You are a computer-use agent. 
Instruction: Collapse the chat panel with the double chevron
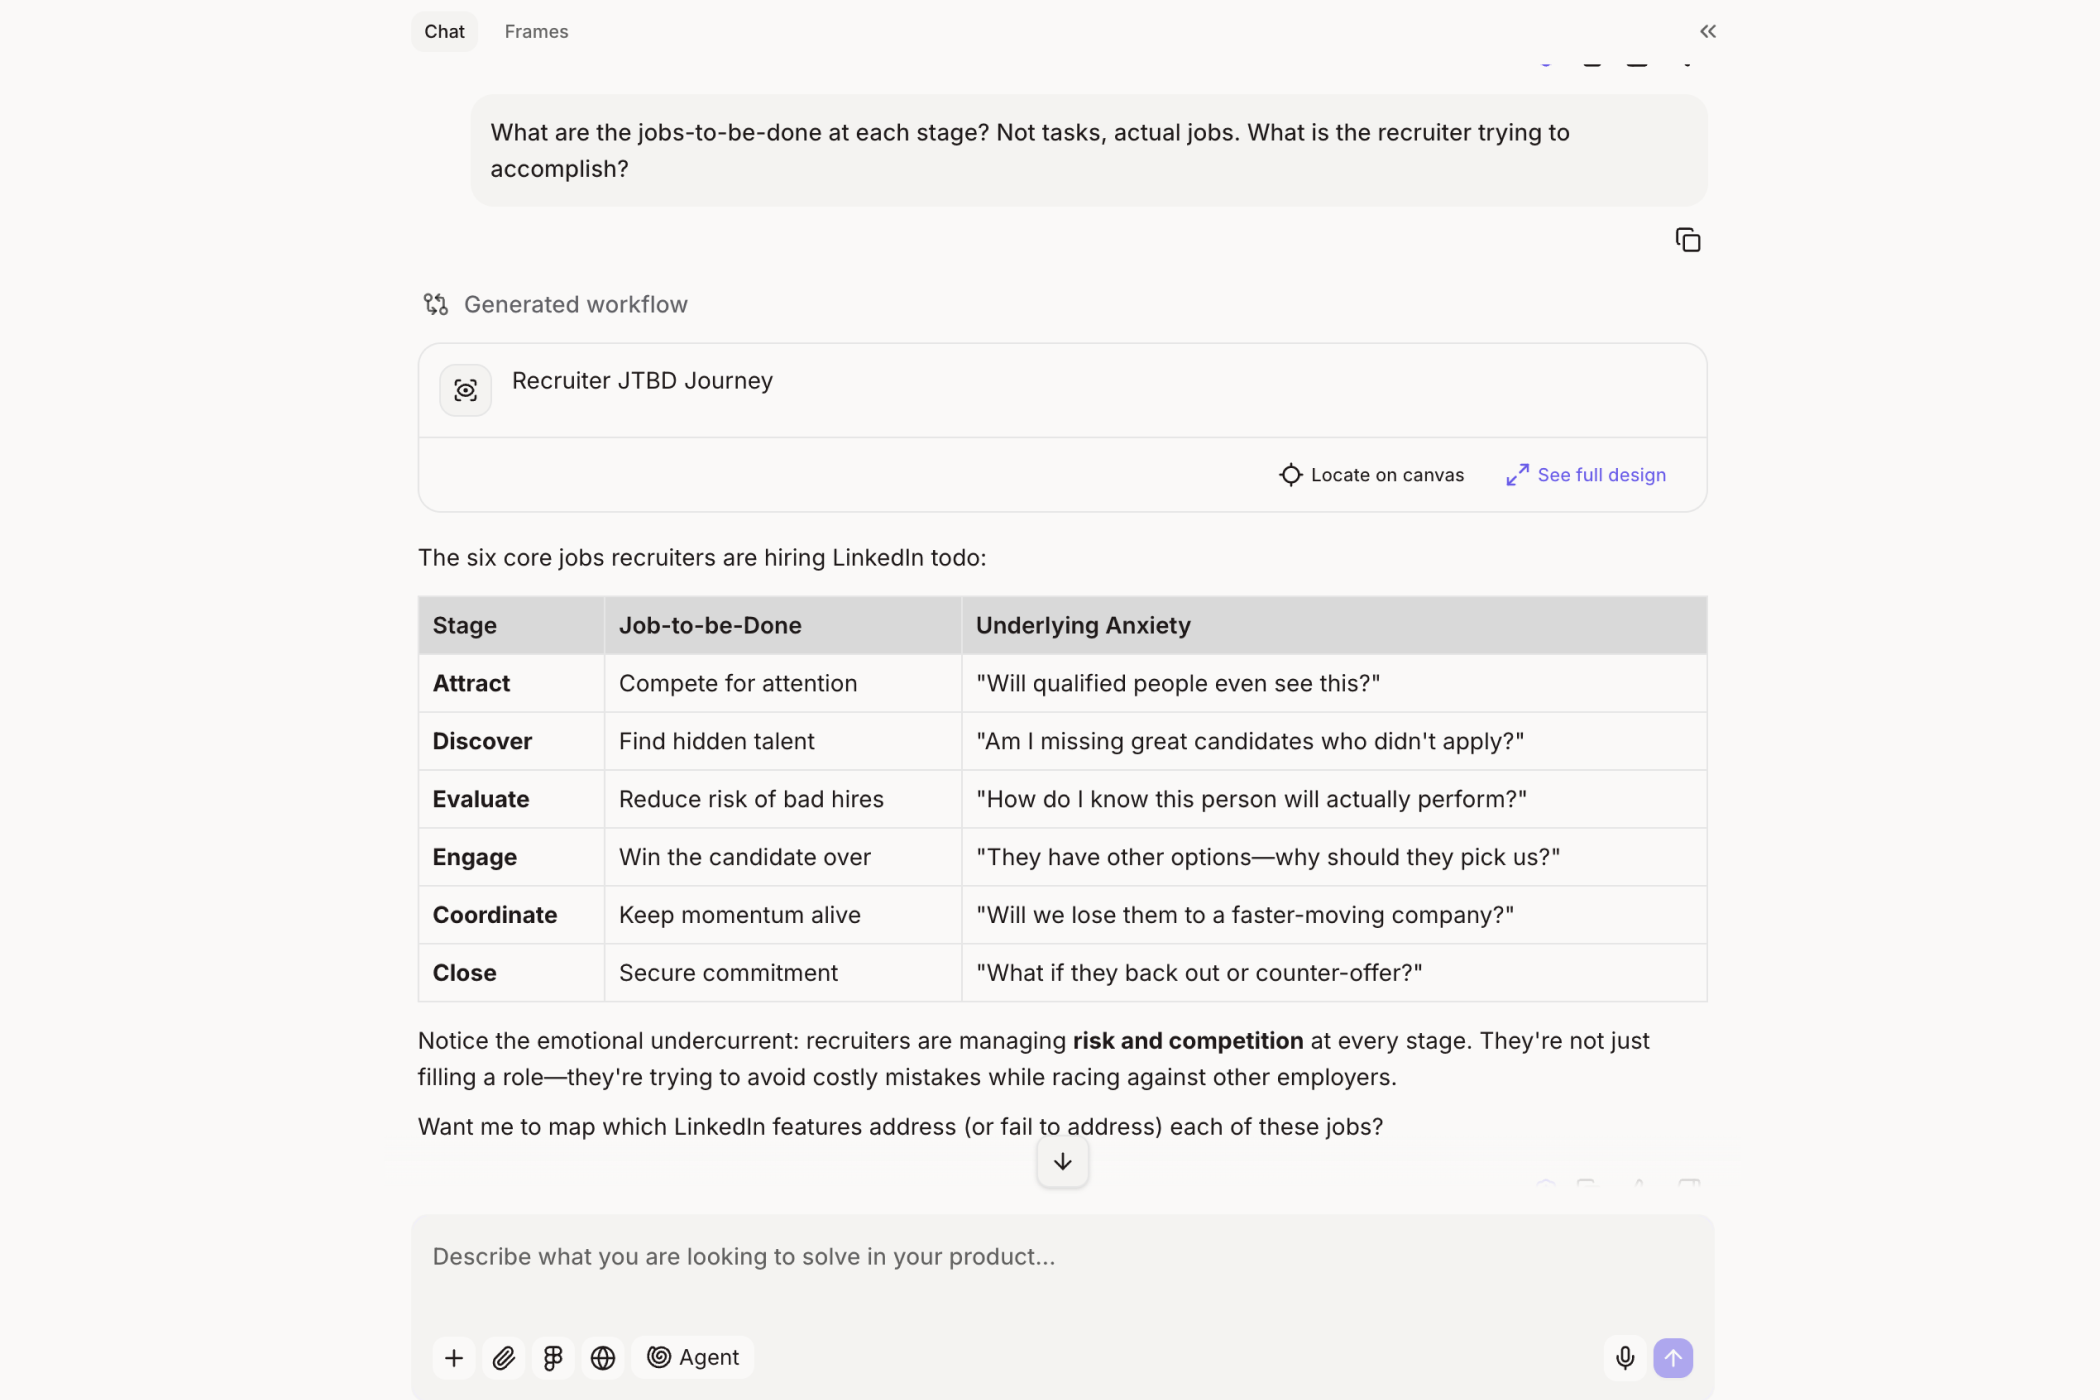click(x=1707, y=31)
